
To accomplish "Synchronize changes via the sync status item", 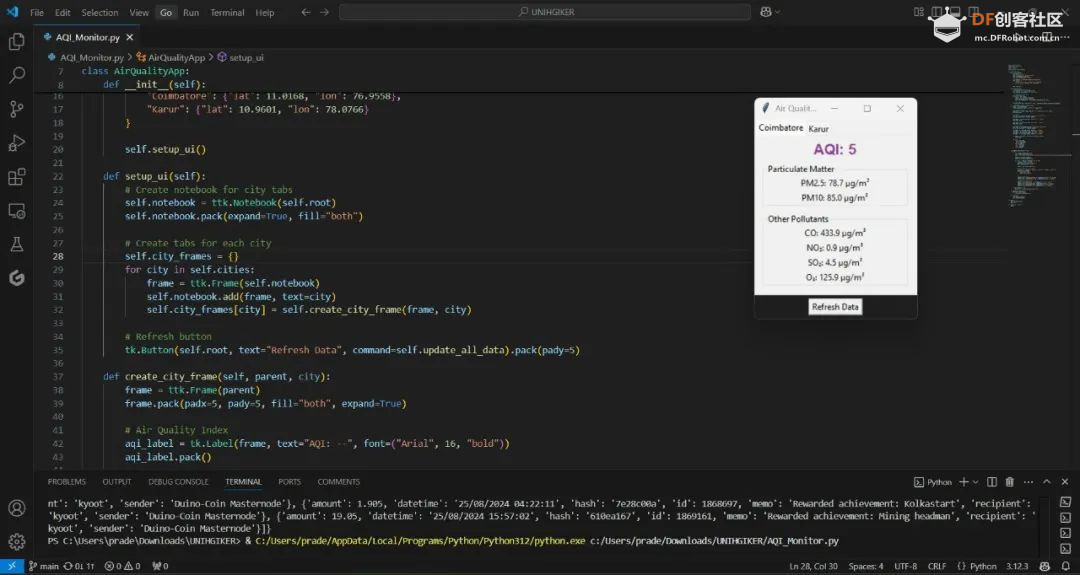I will pyautogui.click(x=79, y=566).
